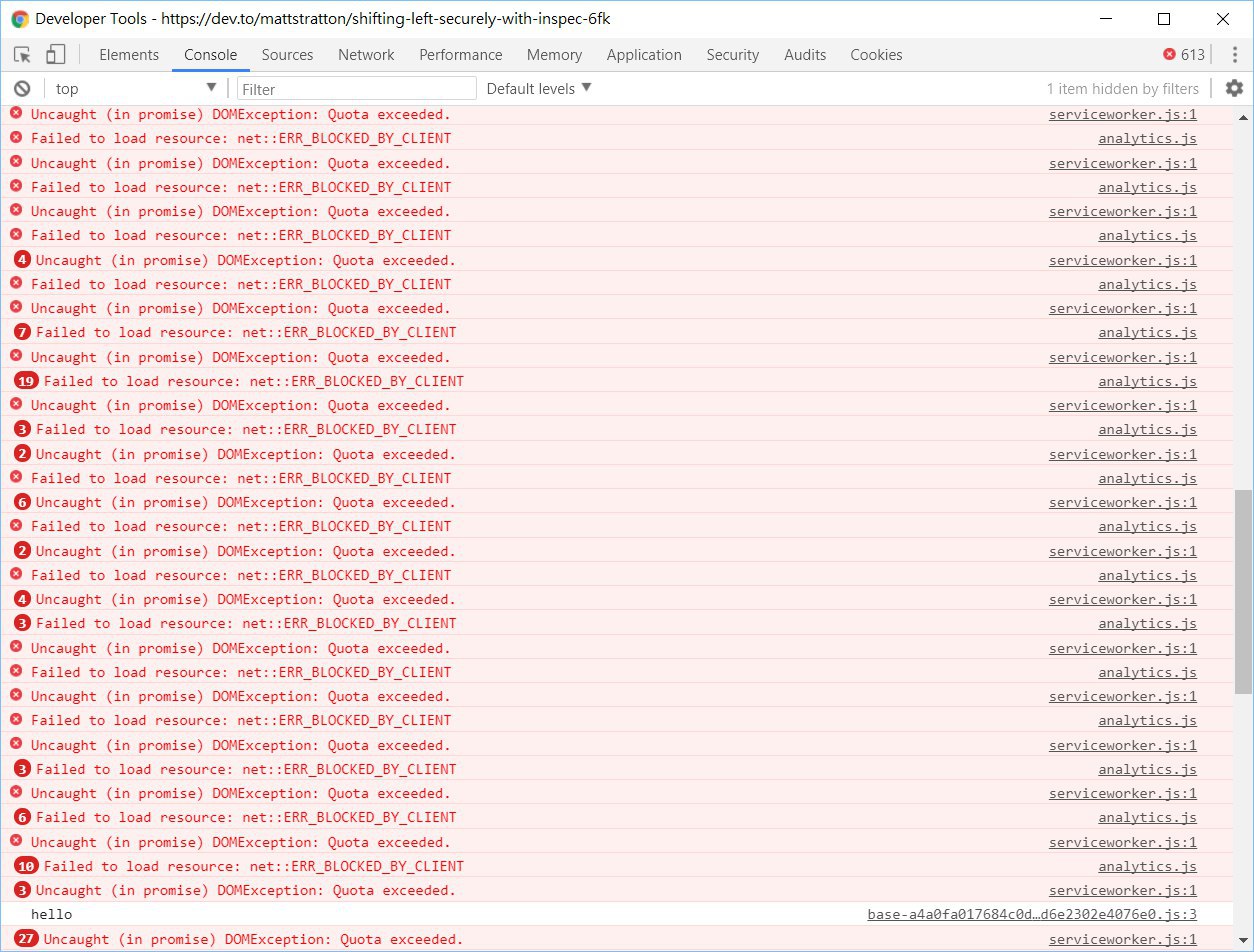Clear console with the ban icon
Viewport: 1254px width, 952px height.
22,89
